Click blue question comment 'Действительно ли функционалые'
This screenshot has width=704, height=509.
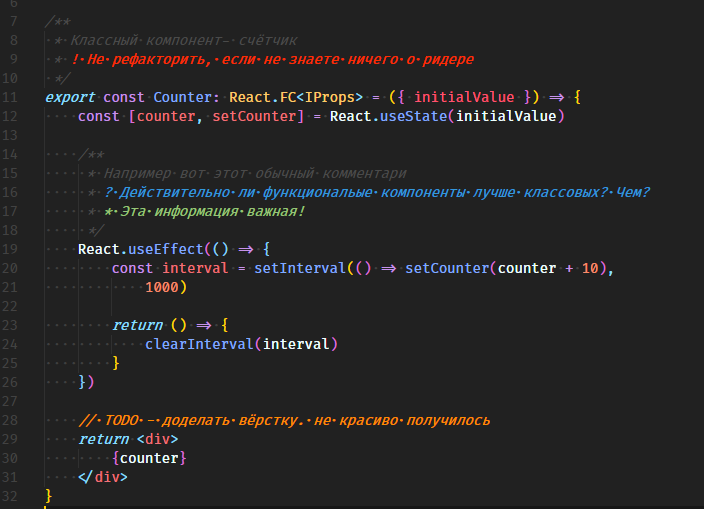(246, 192)
